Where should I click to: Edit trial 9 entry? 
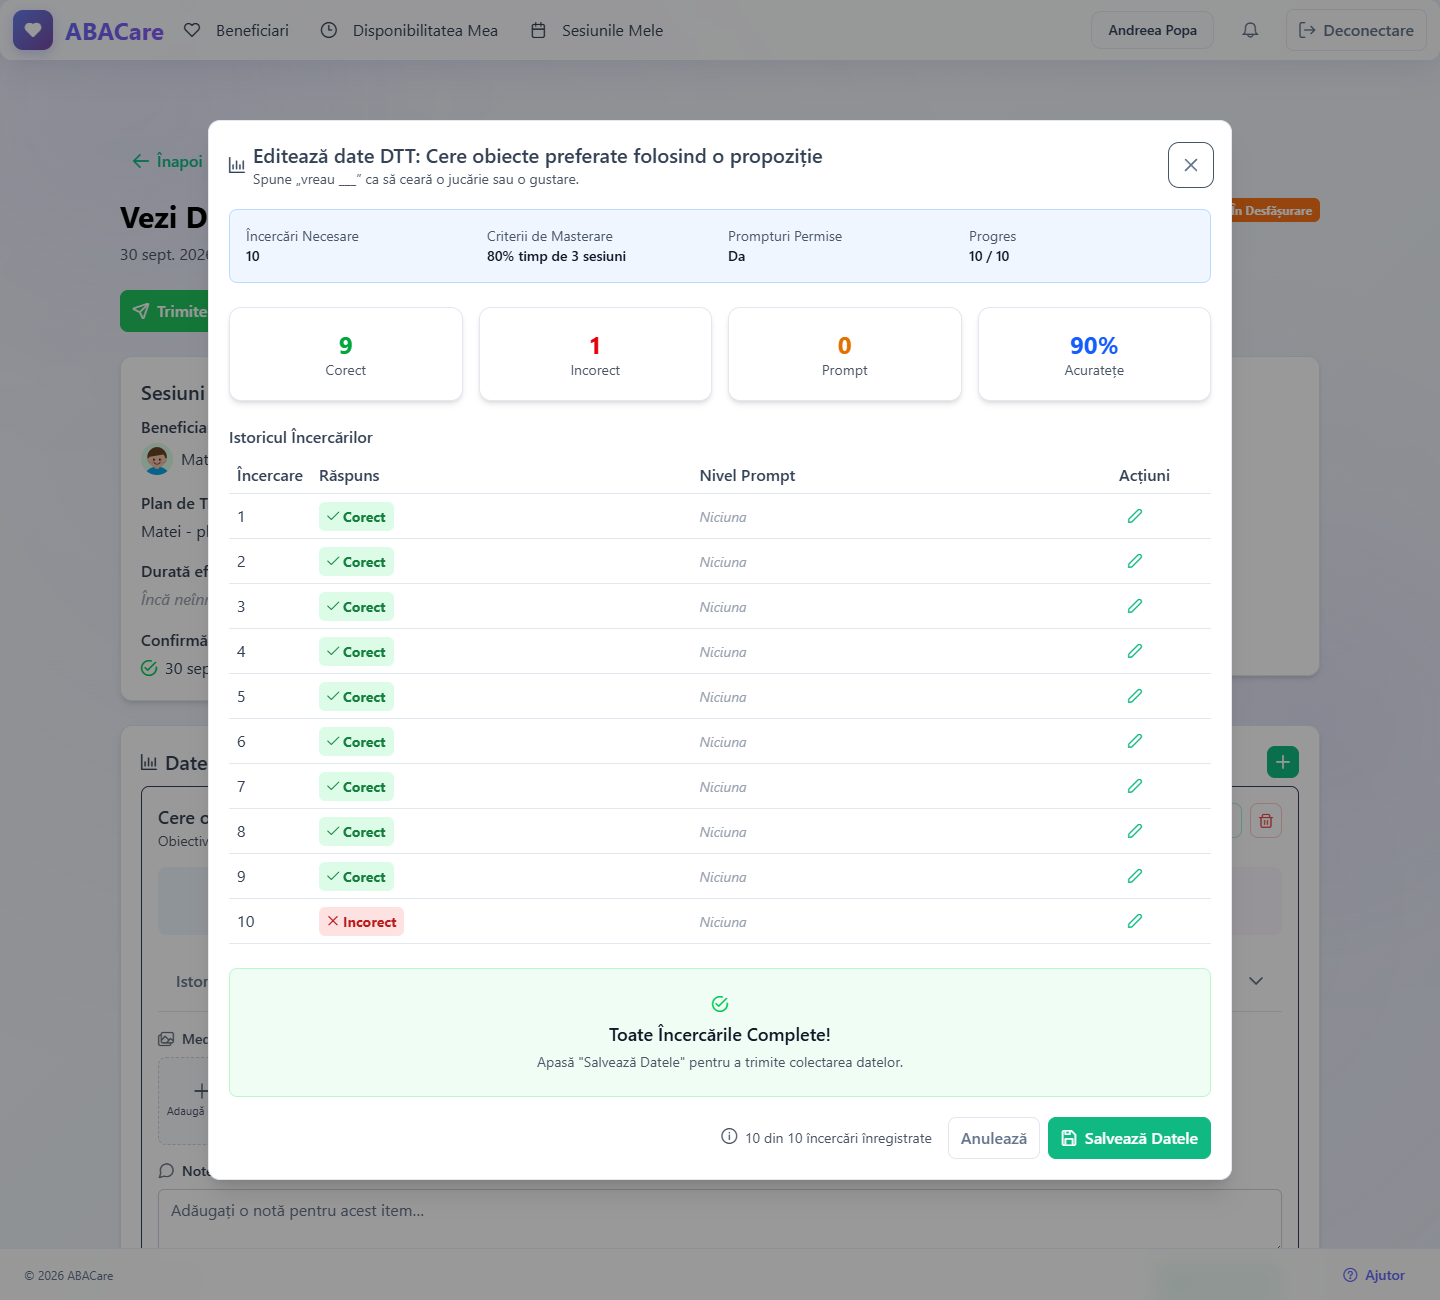(x=1134, y=876)
